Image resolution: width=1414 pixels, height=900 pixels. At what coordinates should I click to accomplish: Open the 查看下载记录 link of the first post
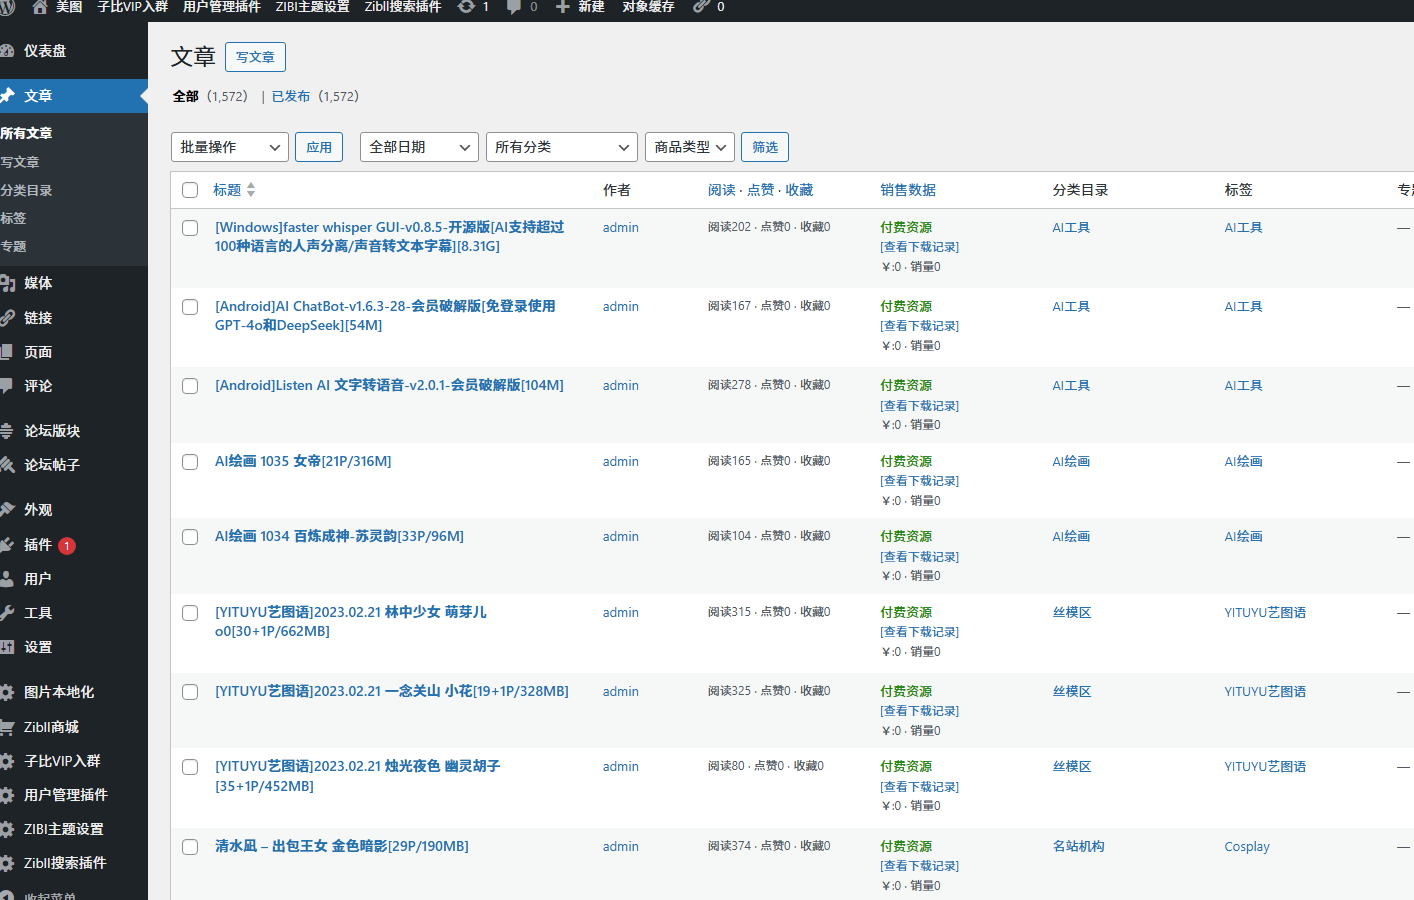pos(919,247)
